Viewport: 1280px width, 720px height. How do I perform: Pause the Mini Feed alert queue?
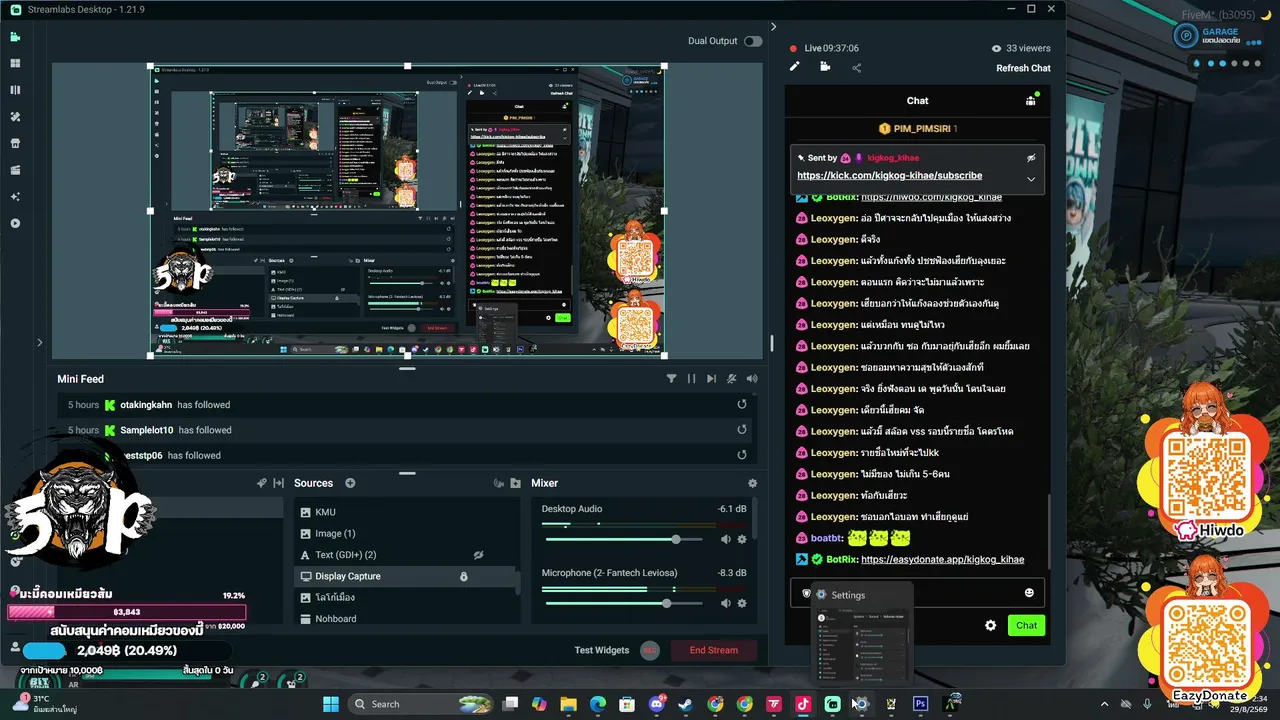coord(691,379)
